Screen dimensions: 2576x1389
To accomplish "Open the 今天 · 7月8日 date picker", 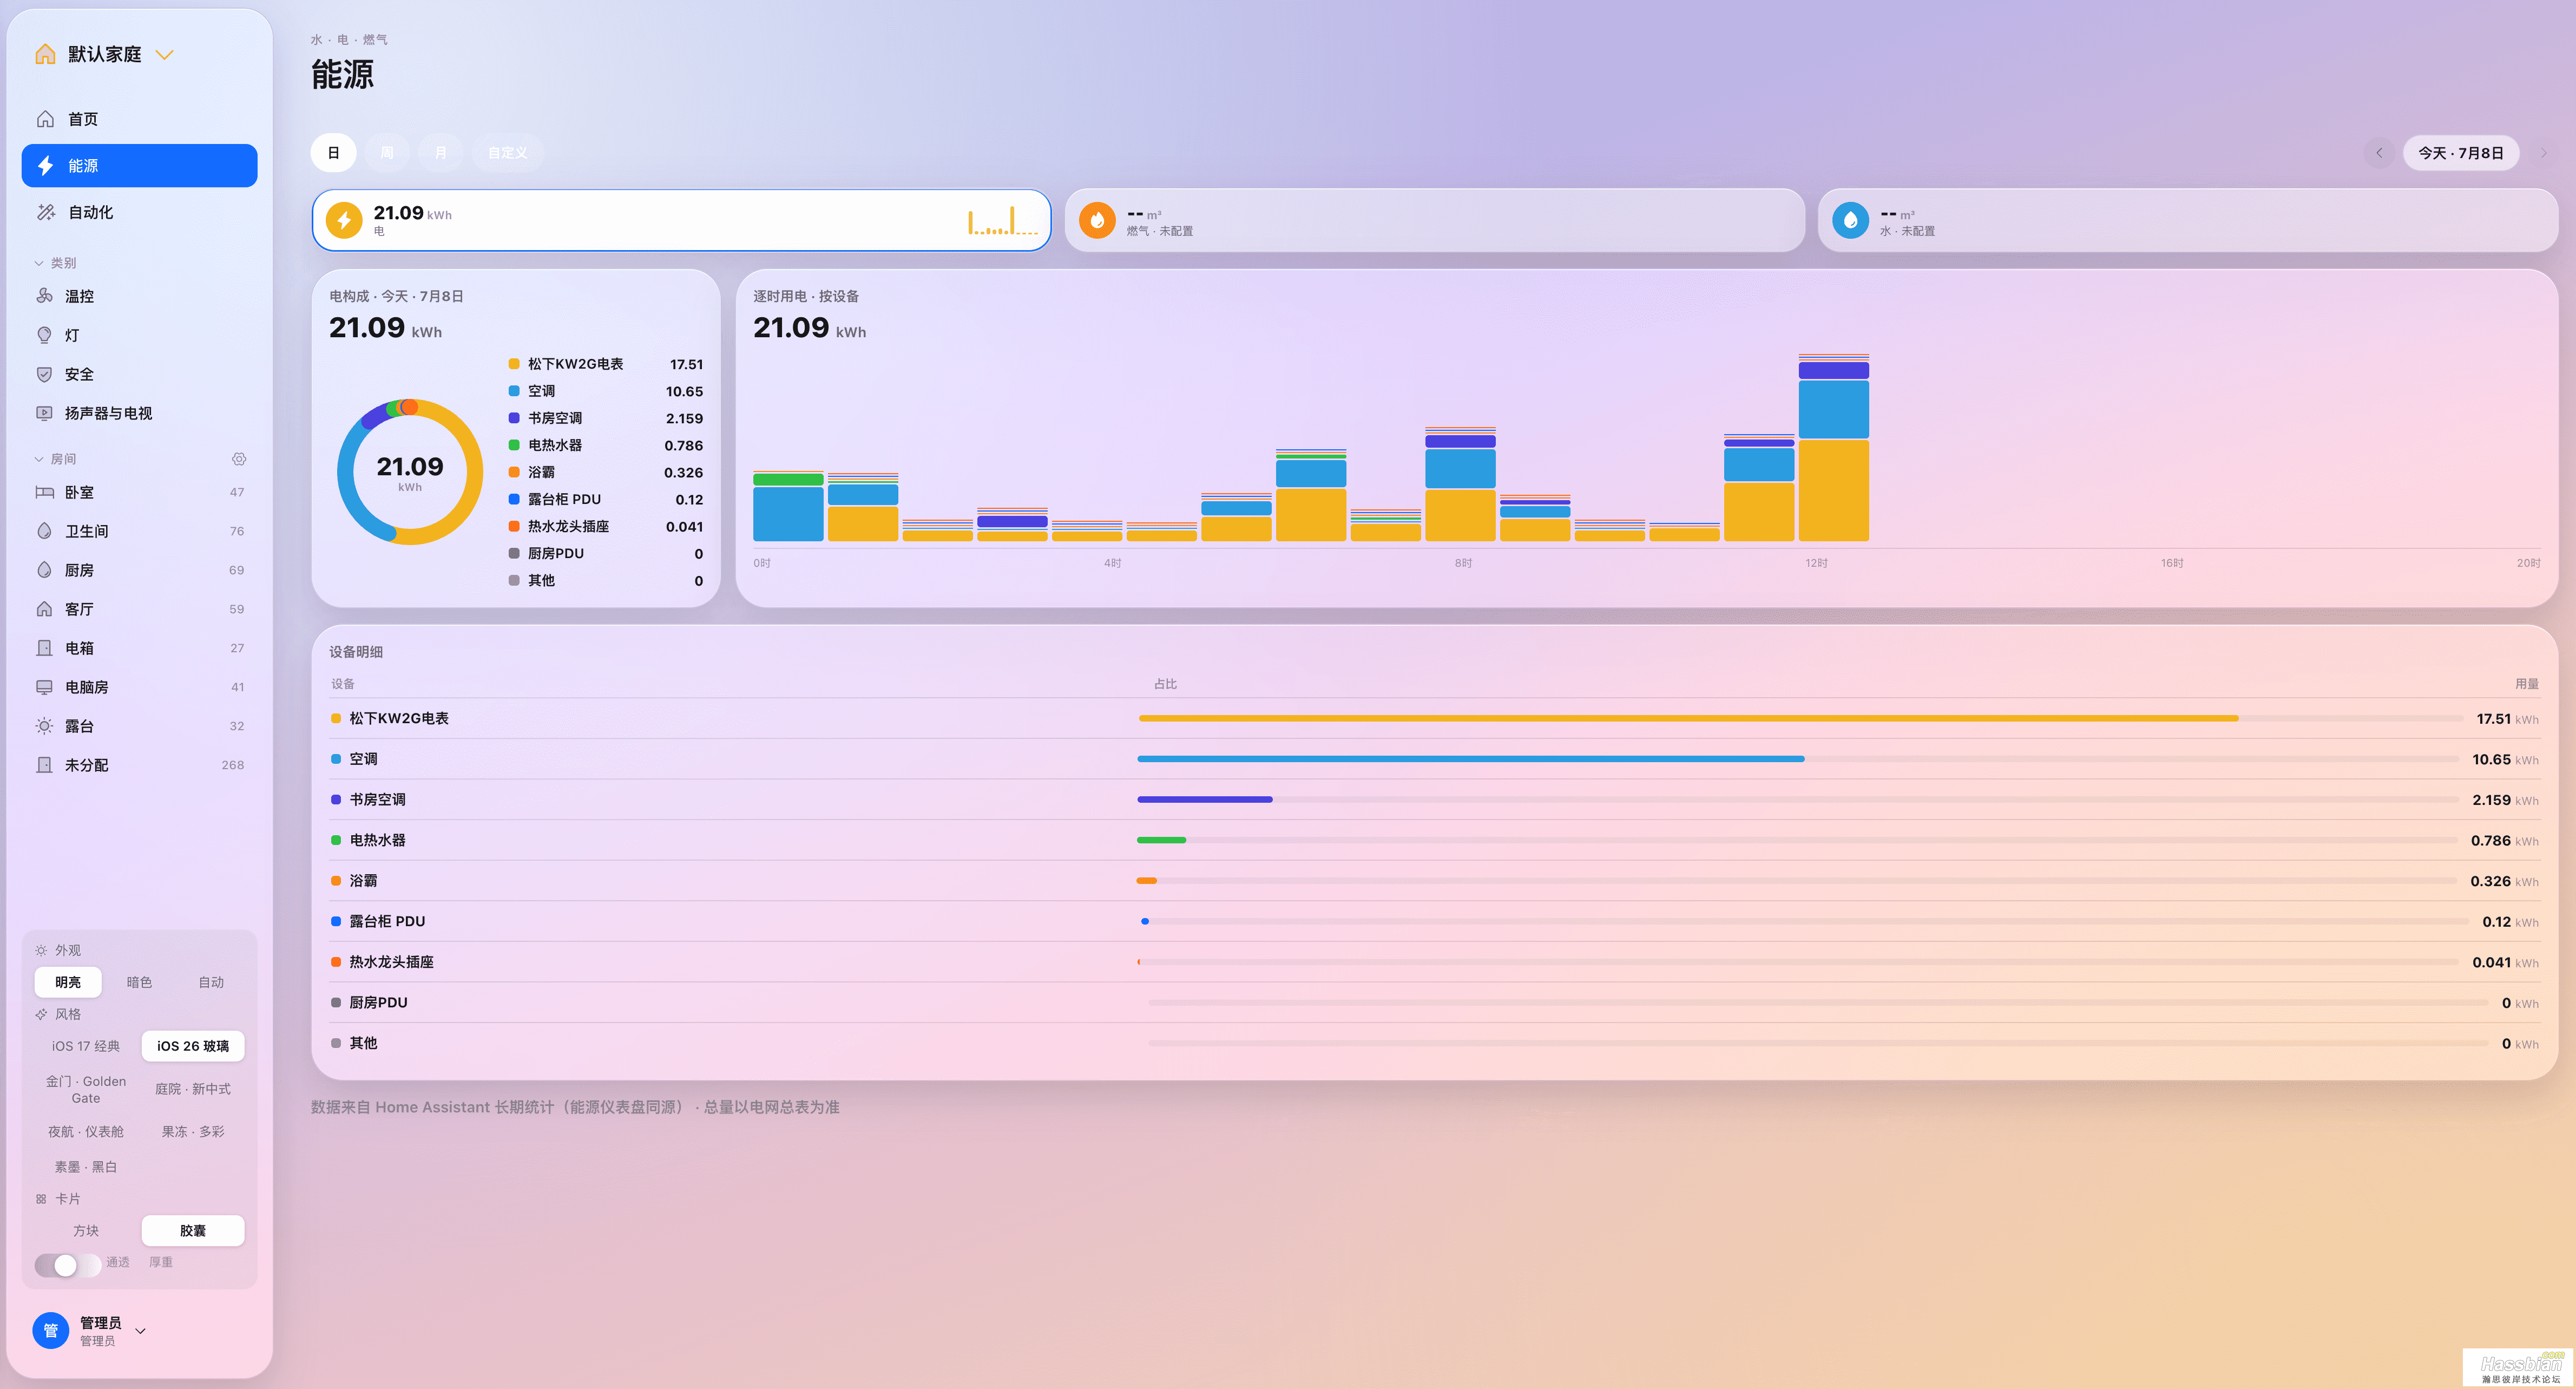I will pos(2460,153).
